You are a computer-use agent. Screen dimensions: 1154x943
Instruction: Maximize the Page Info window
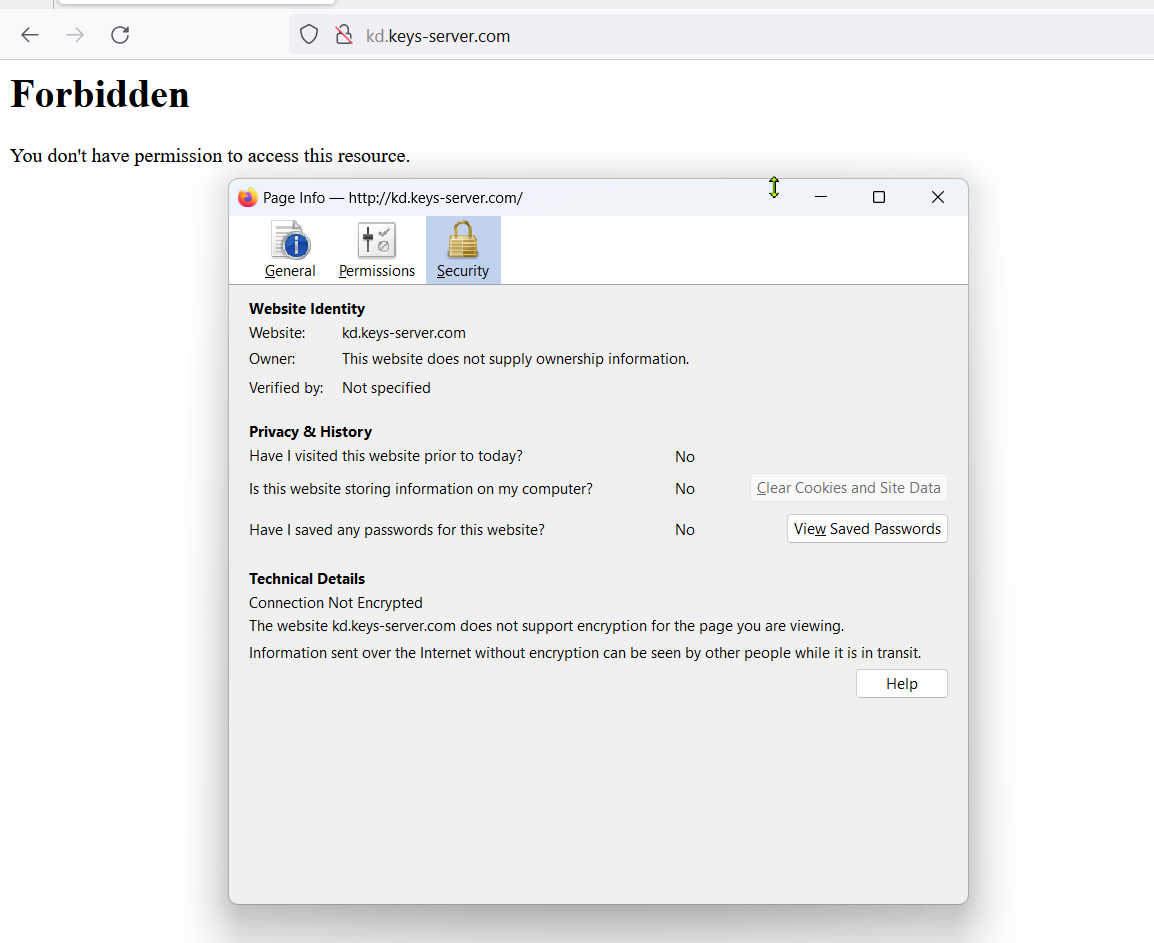(x=879, y=197)
